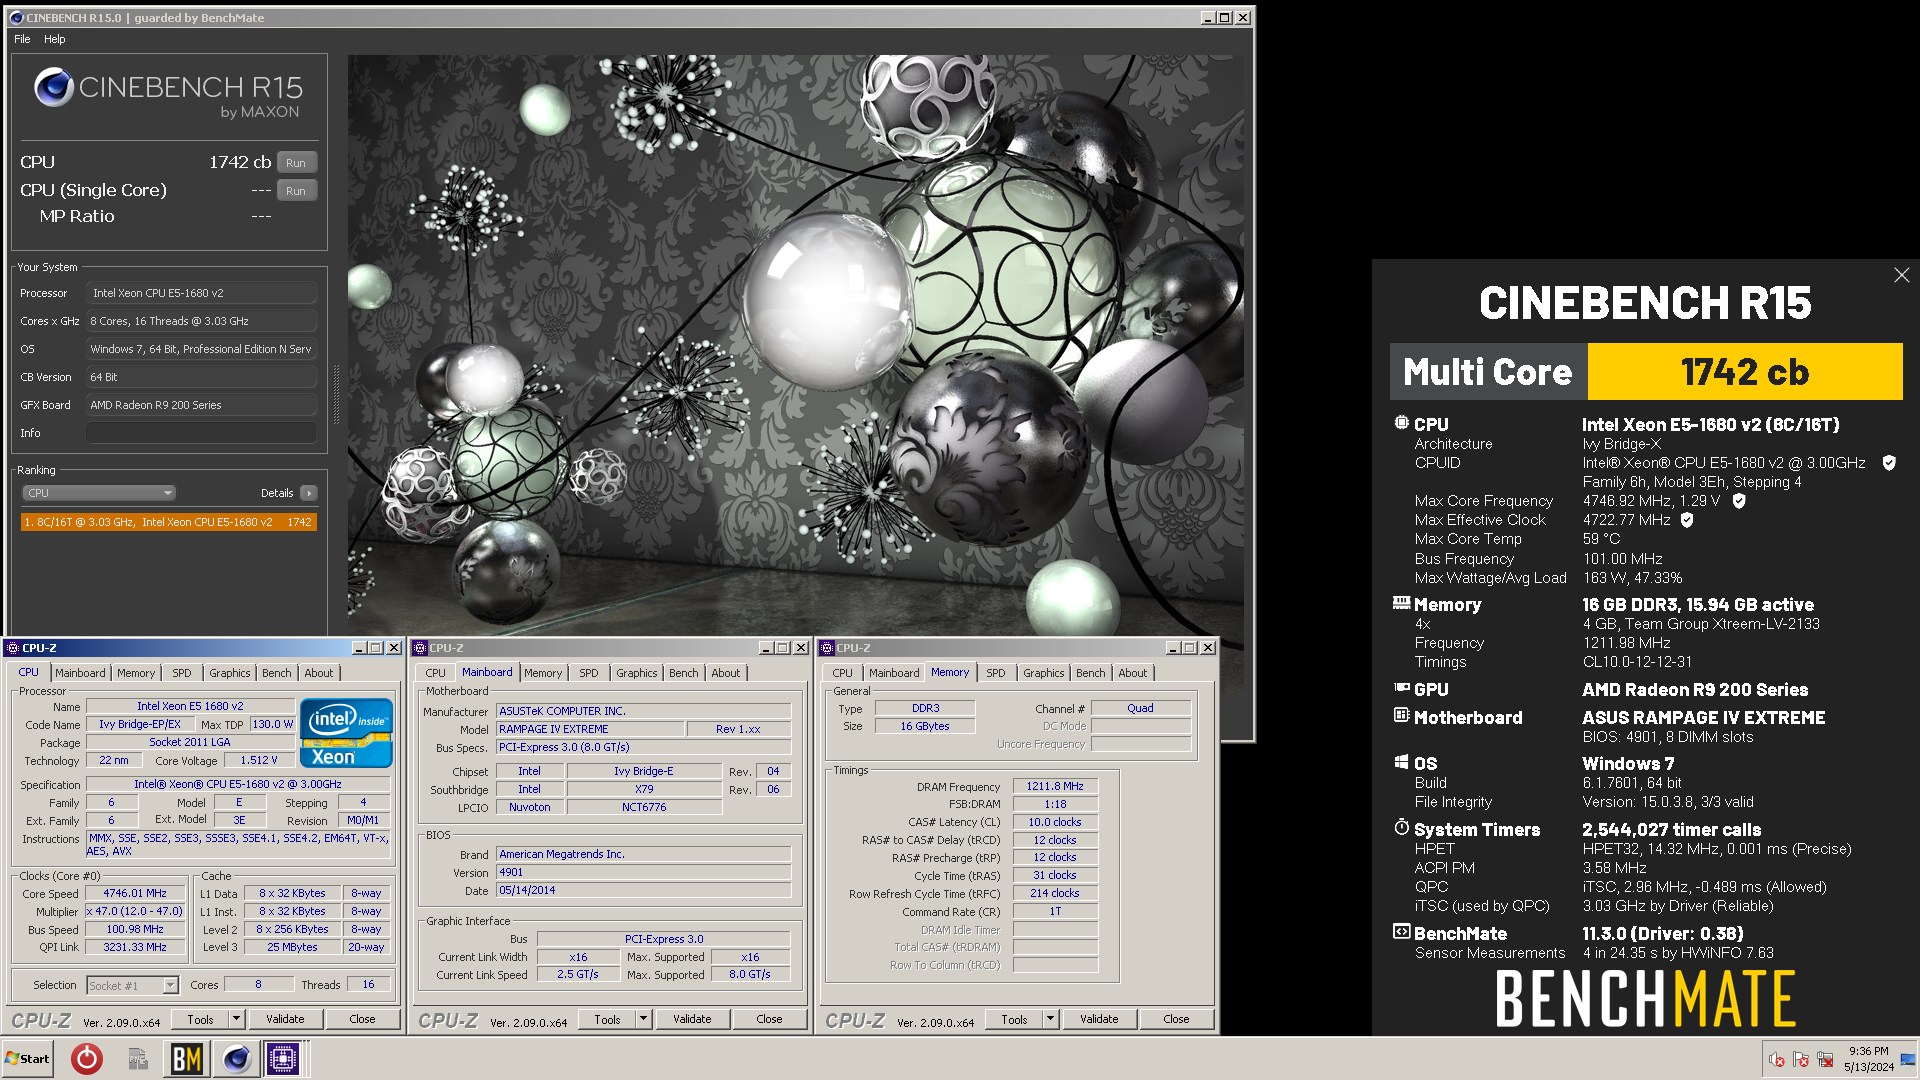1920x1080 pixels.
Task: Open the Ranking CPU dropdown
Action: (99, 493)
